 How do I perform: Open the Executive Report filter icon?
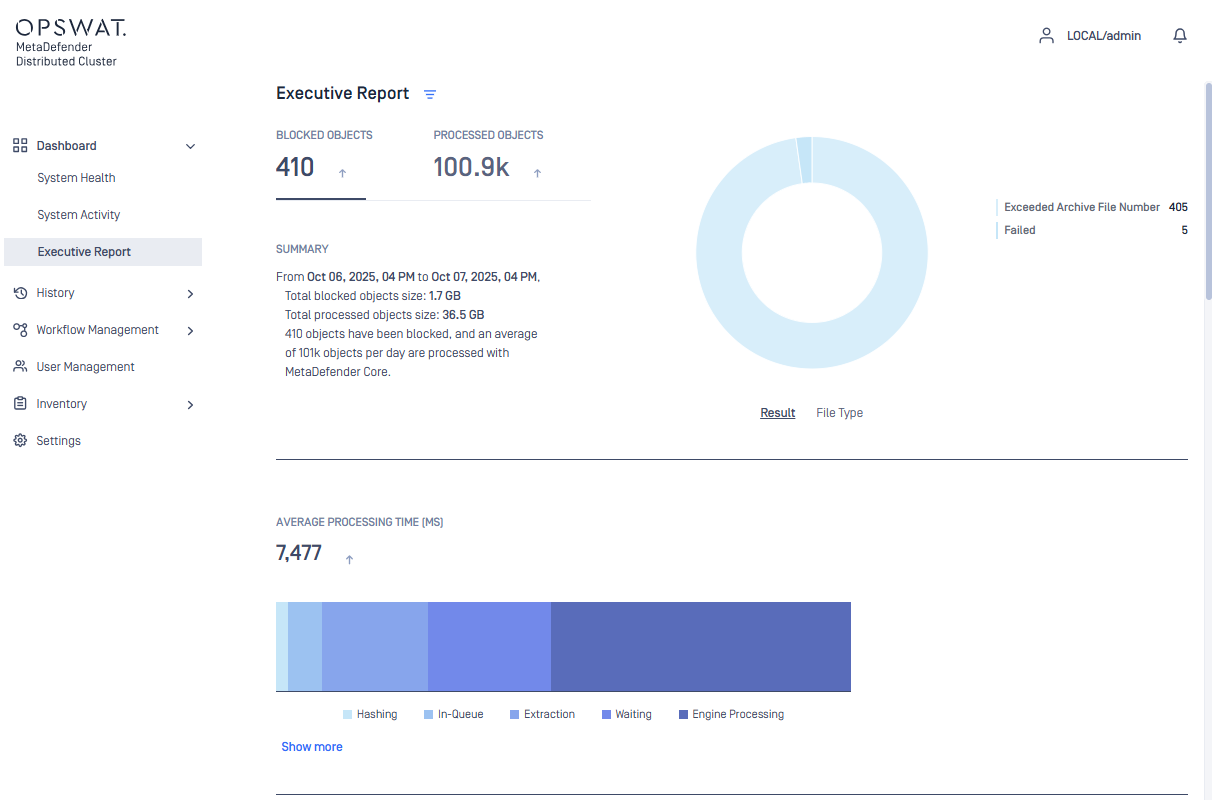tap(430, 94)
